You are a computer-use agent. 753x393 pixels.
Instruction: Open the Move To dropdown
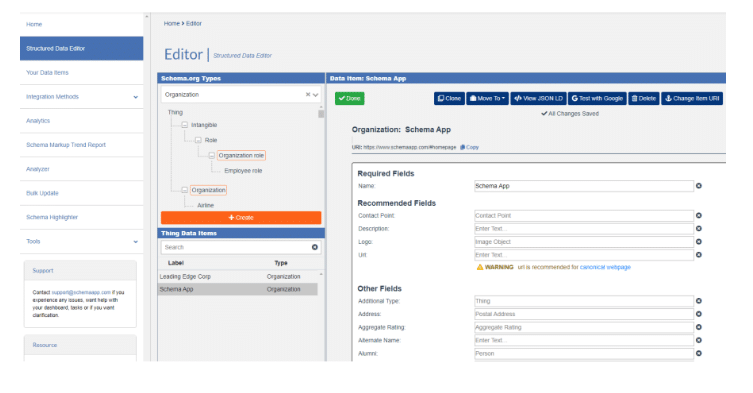pos(487,98)
